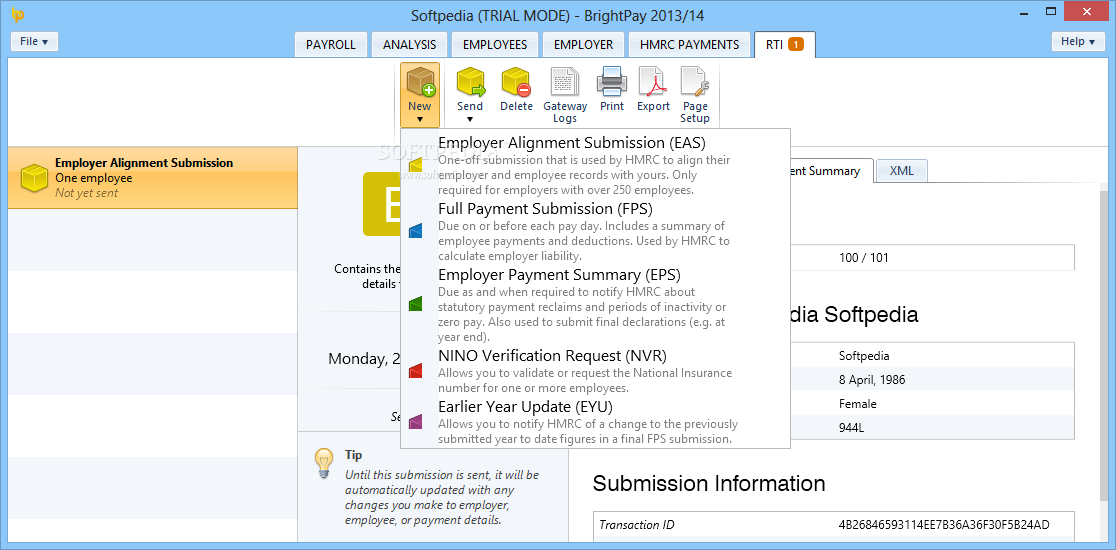Click the yellow EAS envelope icon
Viewport: 1116px width, 550px height.
click(416, 166)
